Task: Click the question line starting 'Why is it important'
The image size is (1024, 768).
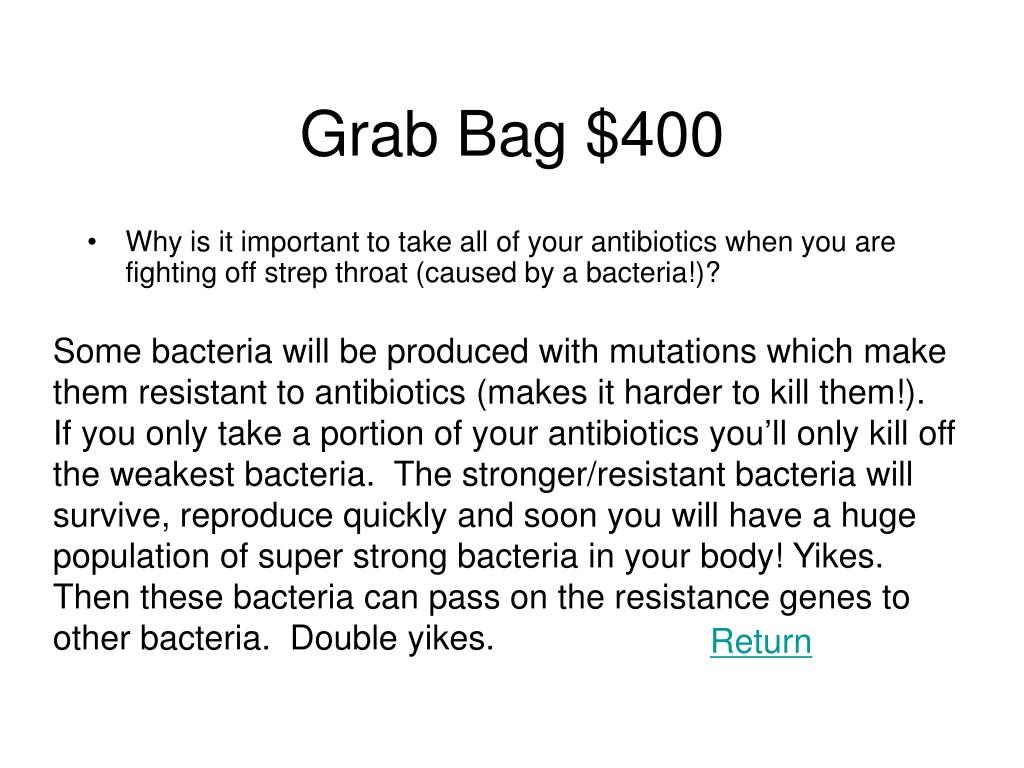Action: (x=510, y=243)
